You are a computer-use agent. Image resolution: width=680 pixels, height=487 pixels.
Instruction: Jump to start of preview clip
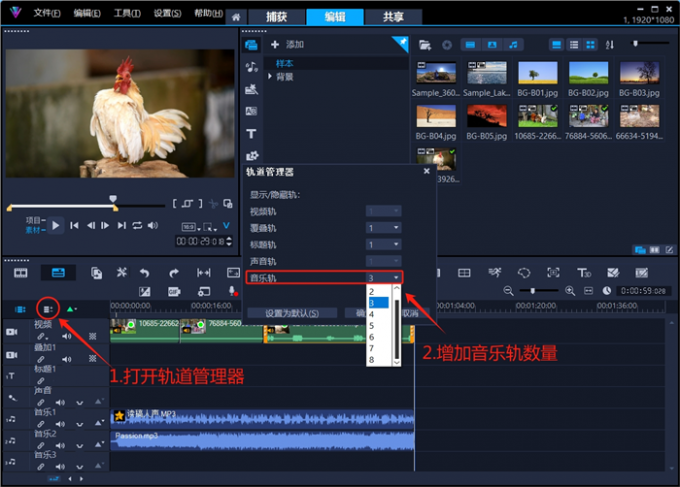(75, 226)
